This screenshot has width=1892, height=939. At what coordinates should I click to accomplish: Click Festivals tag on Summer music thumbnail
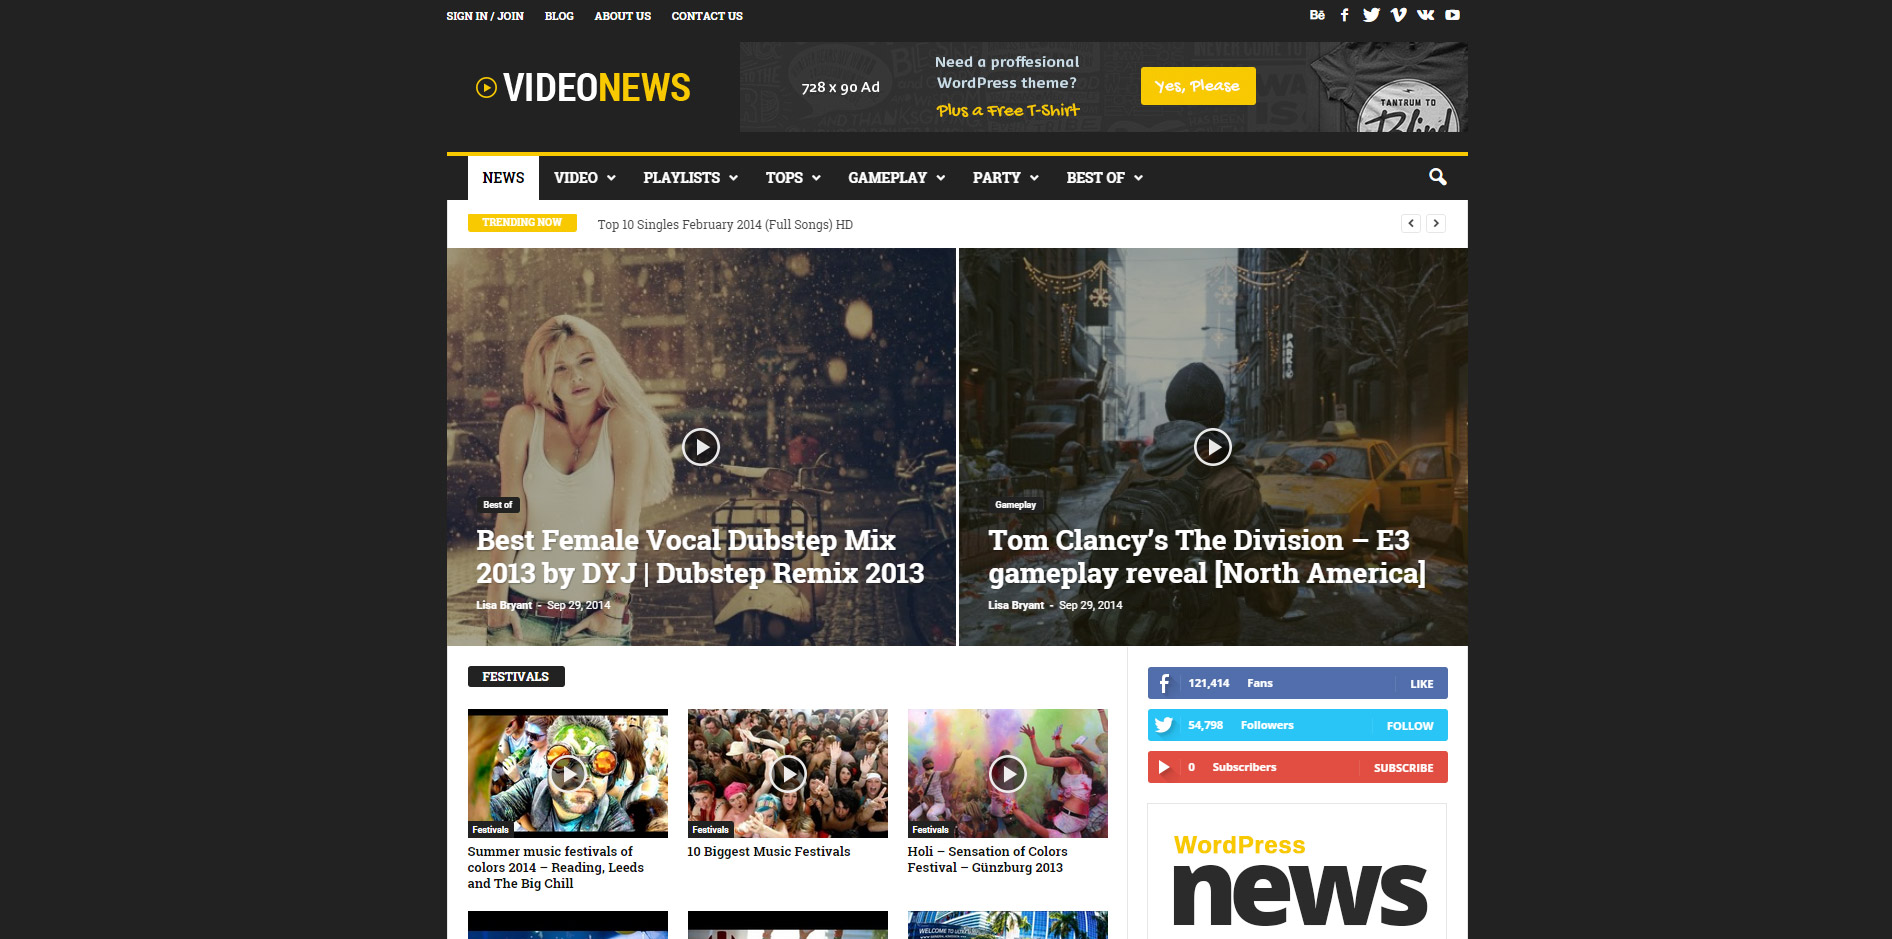pos(490,830)
